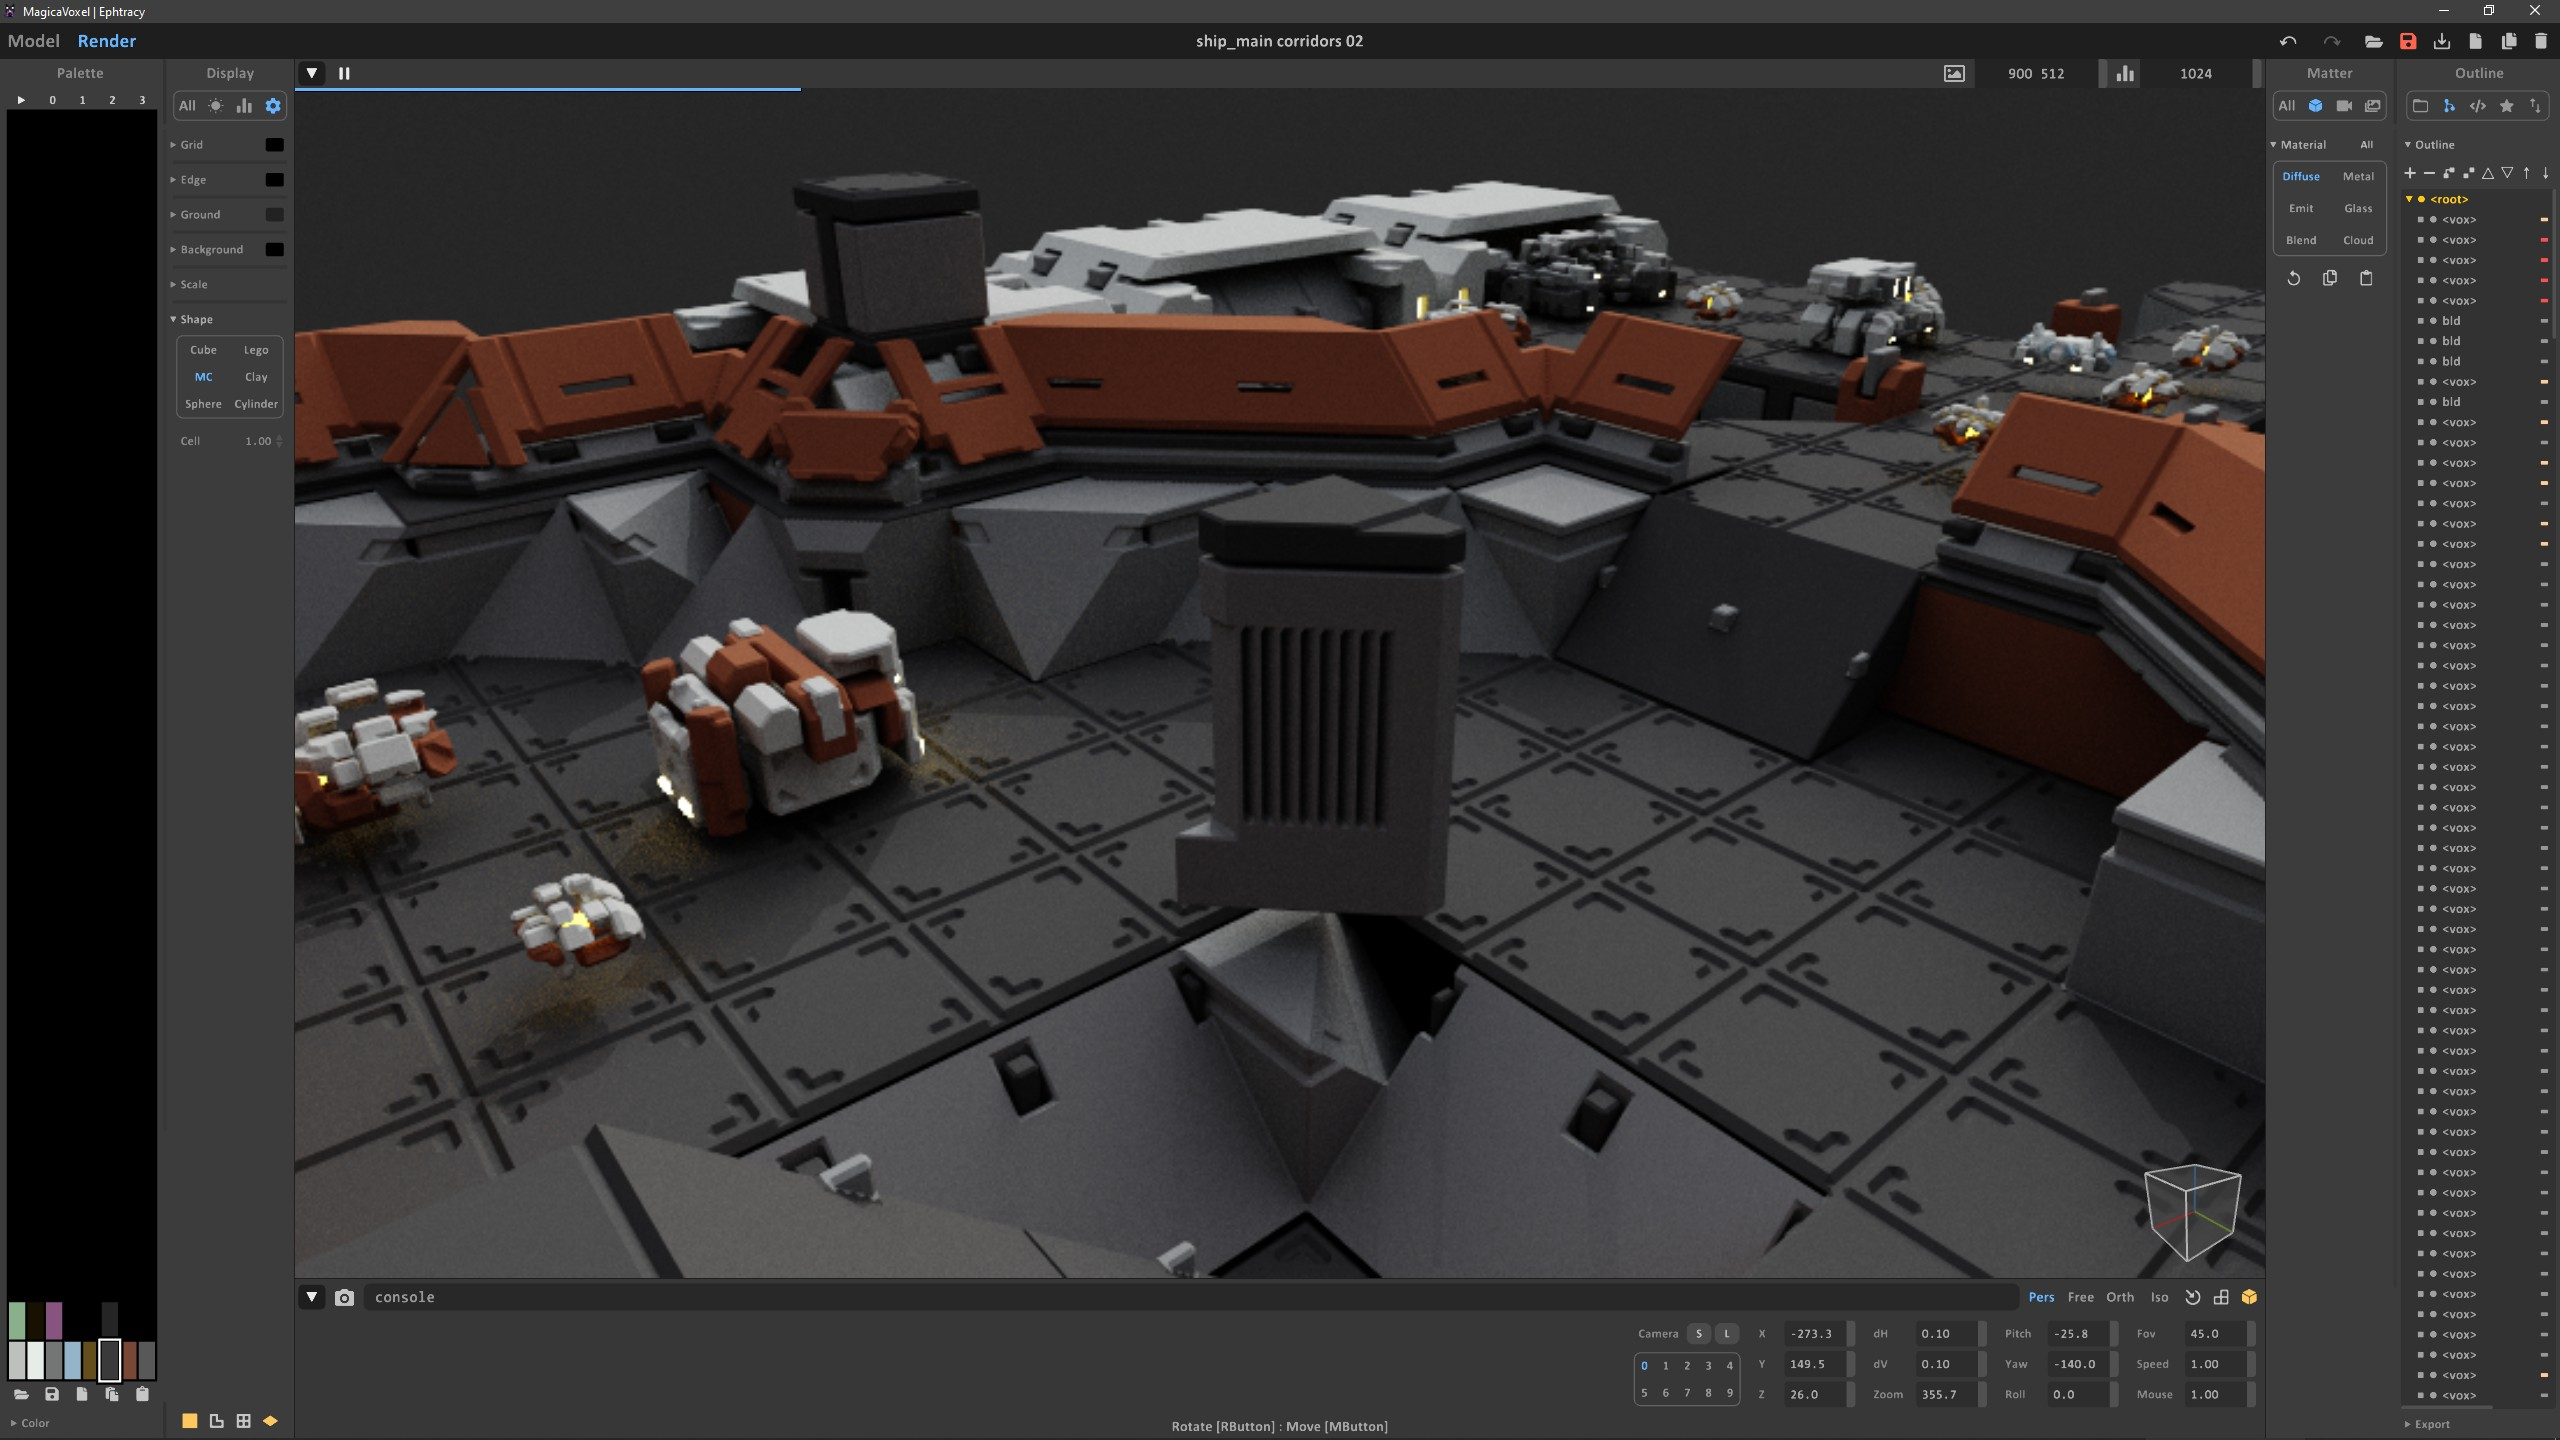
Task: Click the image size icon beside 900
Action: [x=1954, y=73]
